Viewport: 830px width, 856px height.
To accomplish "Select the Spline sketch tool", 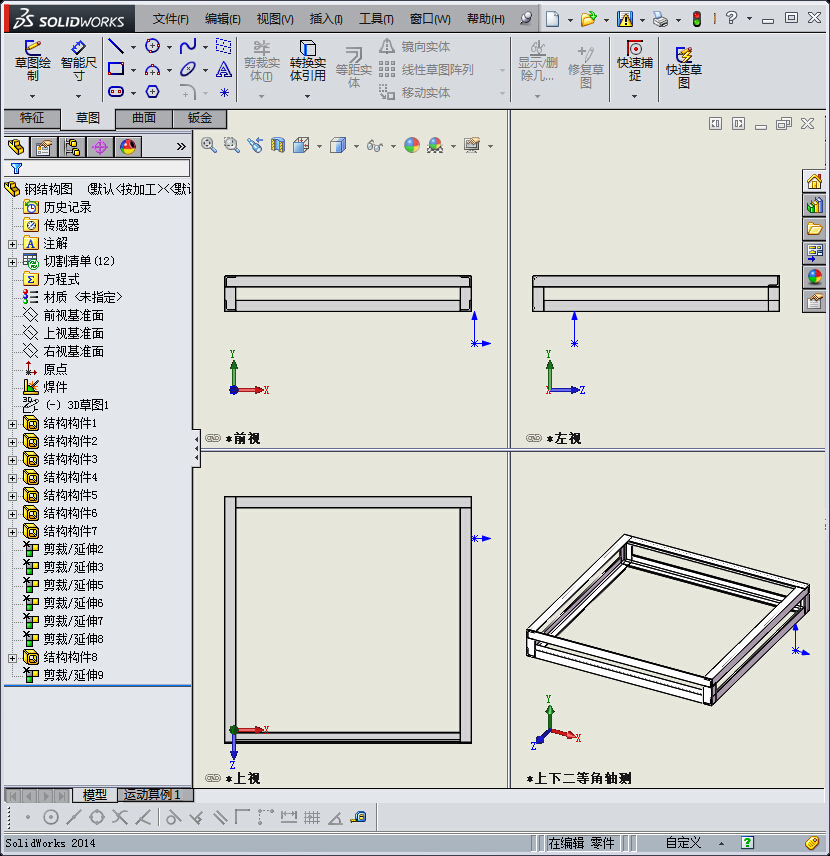I will coord(188,46).
